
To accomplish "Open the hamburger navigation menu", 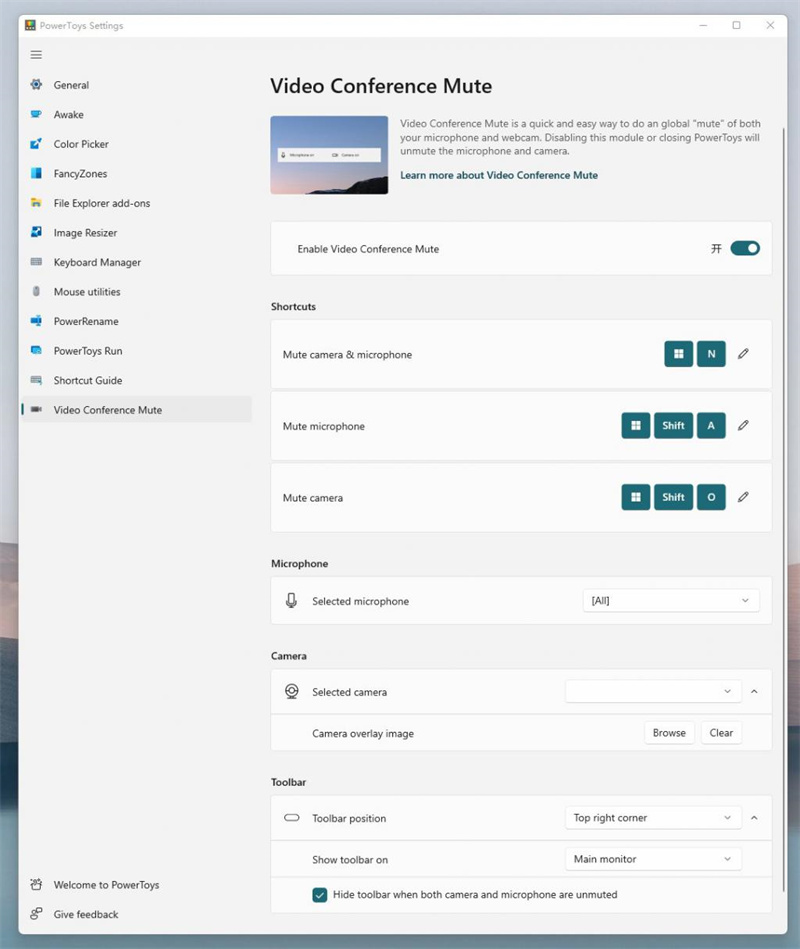I will (37, 55).
